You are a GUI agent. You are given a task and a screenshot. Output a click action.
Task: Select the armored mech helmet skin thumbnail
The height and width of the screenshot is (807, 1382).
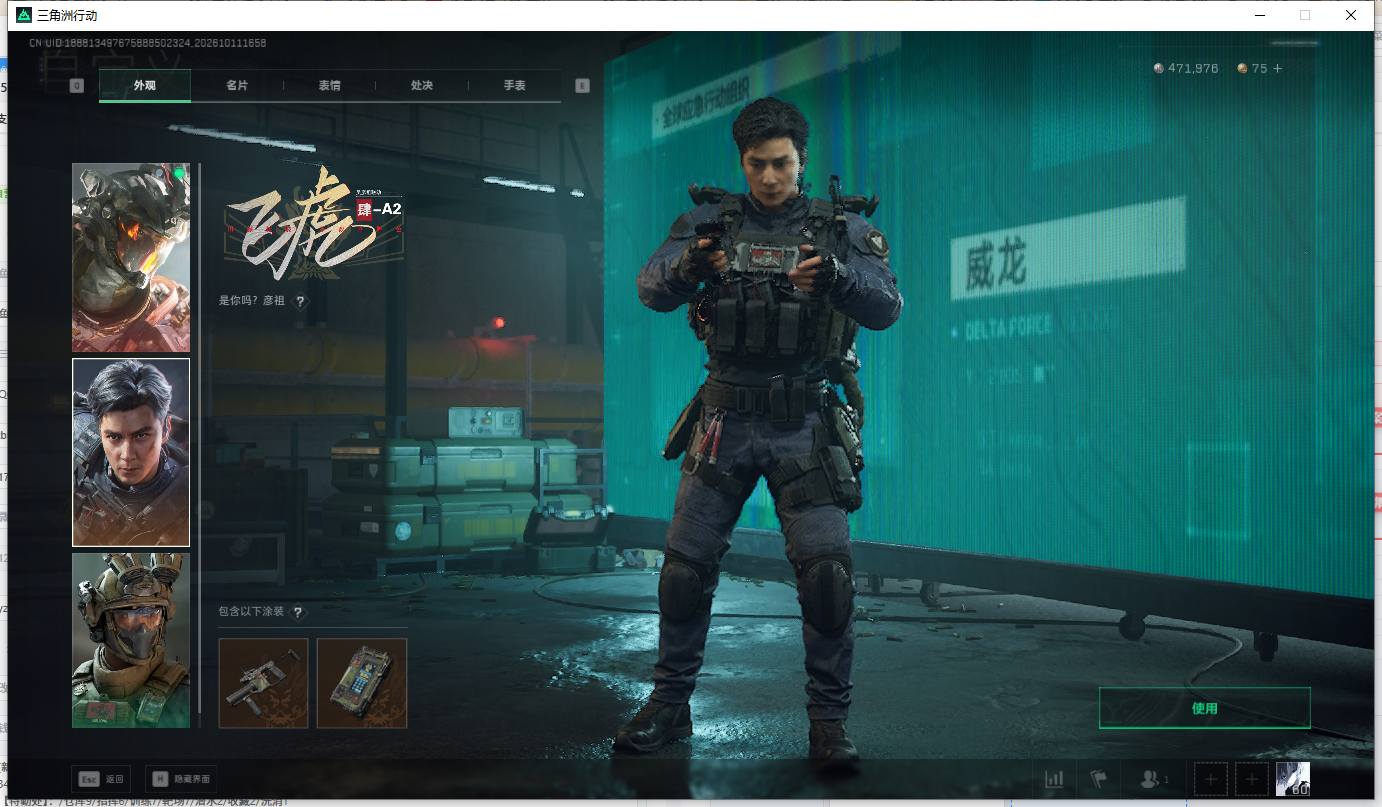[x=131, y=257]
